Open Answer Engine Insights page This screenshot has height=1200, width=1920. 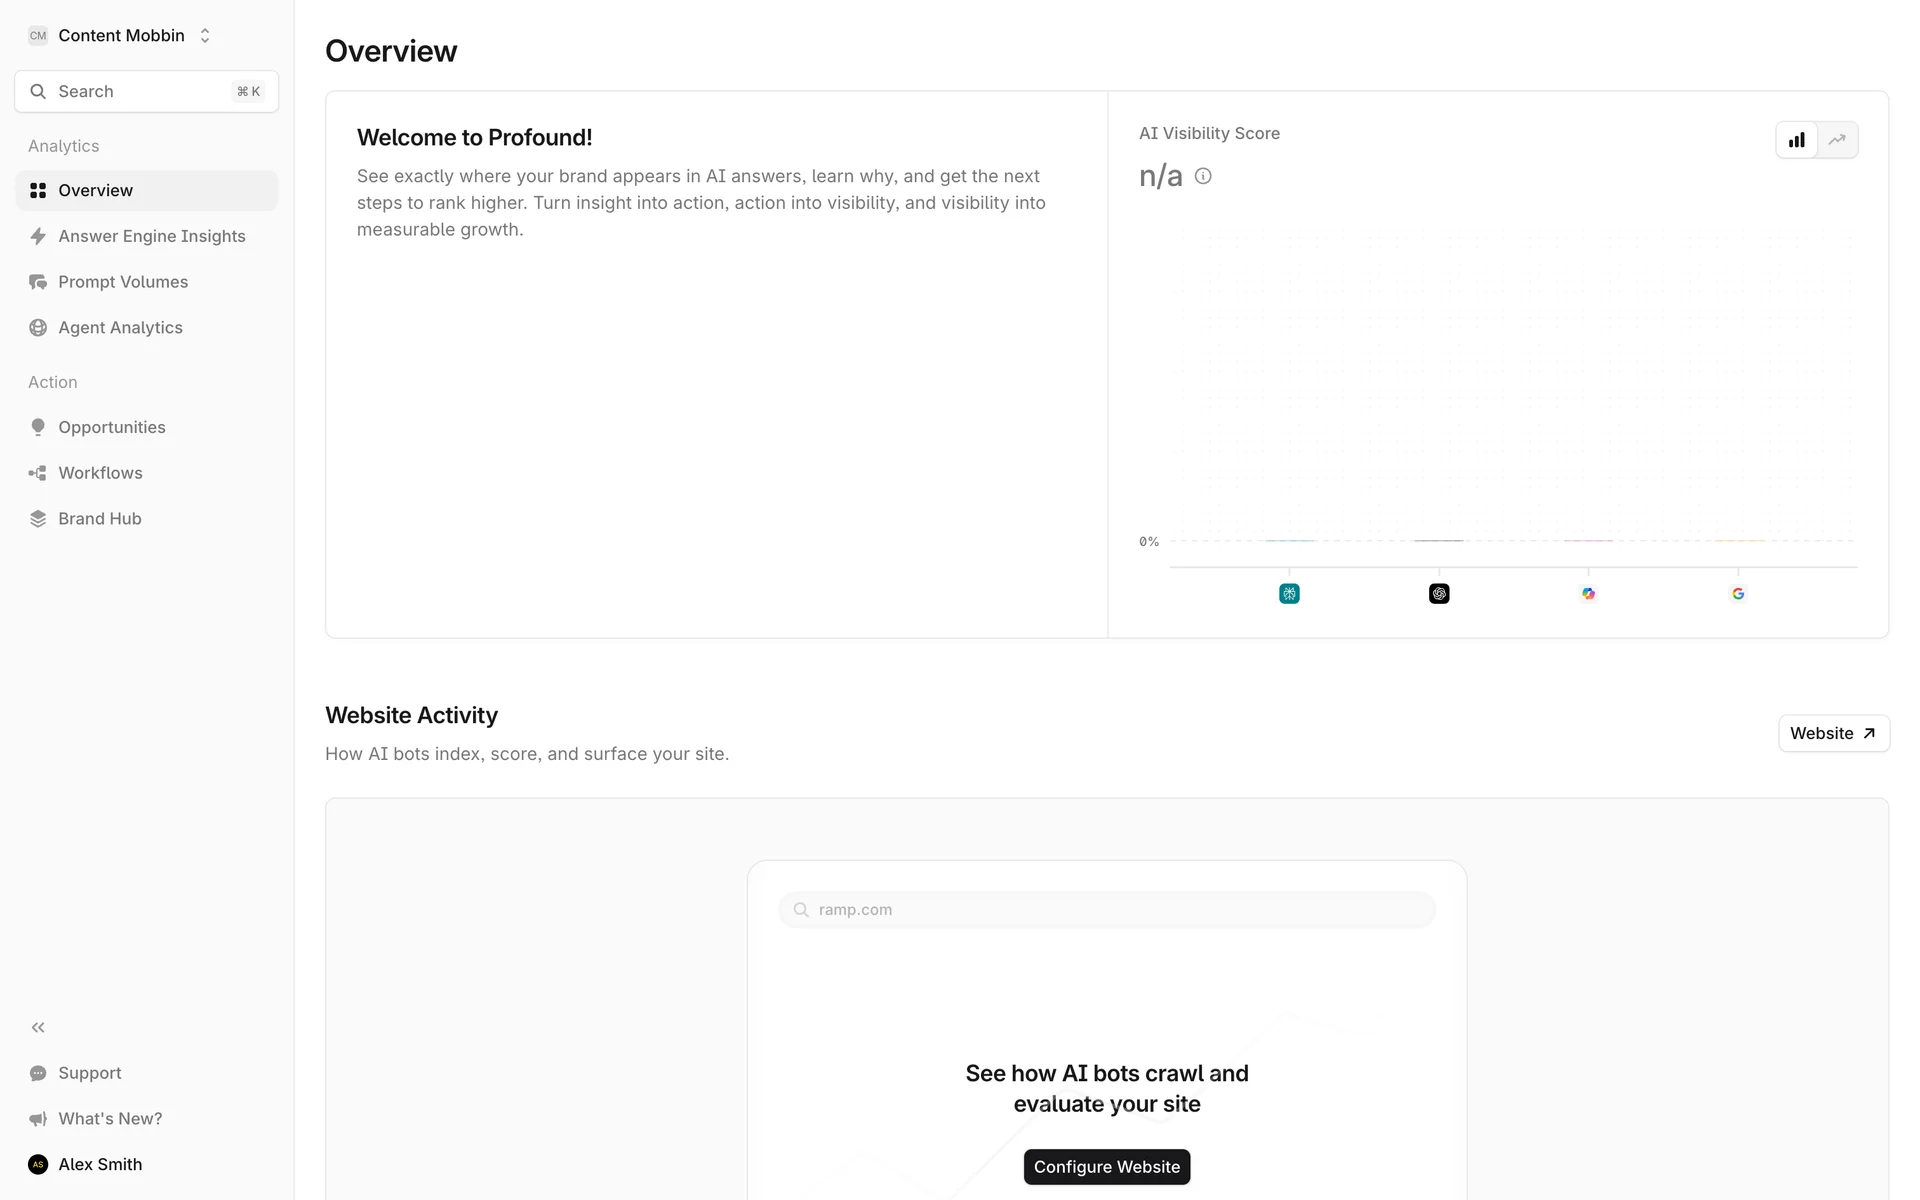tap(152, 236)
